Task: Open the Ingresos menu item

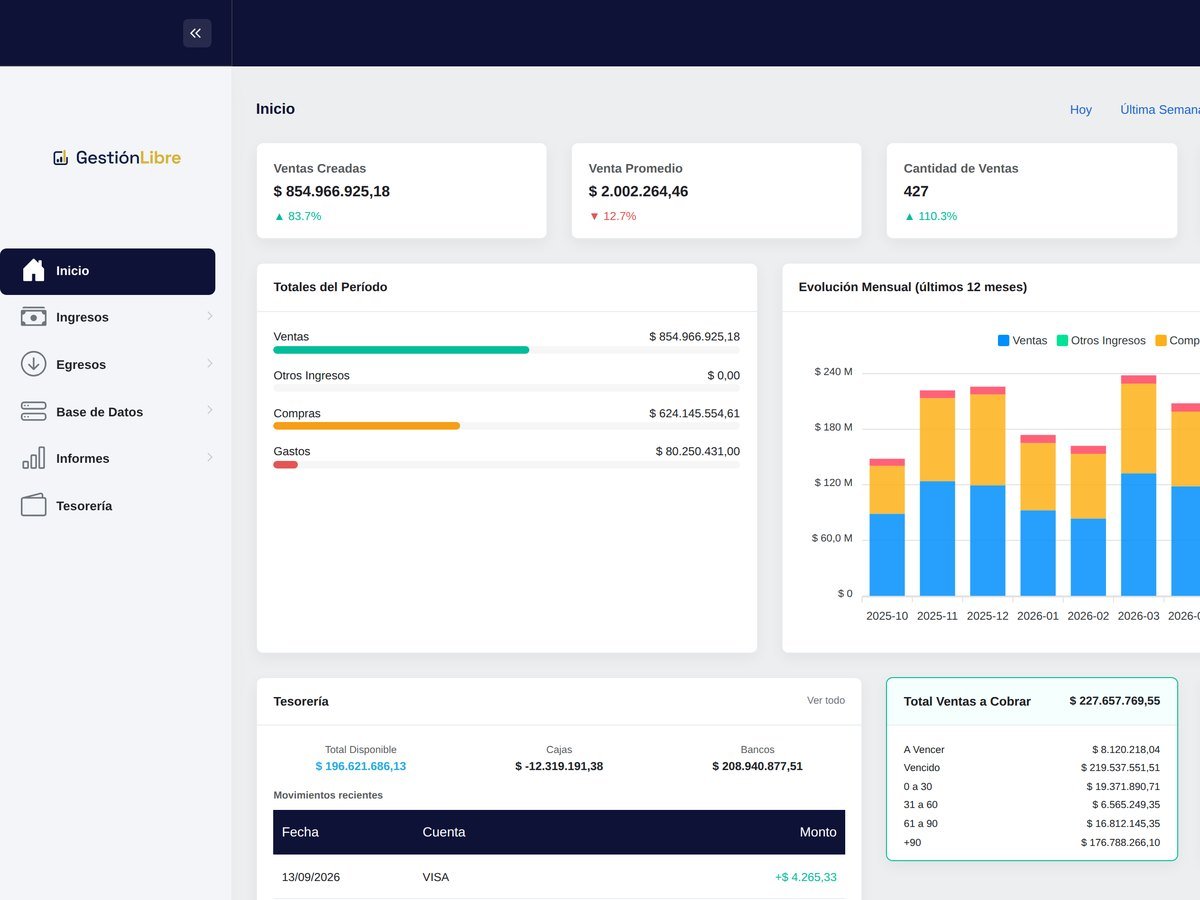Action: point(107,317)
